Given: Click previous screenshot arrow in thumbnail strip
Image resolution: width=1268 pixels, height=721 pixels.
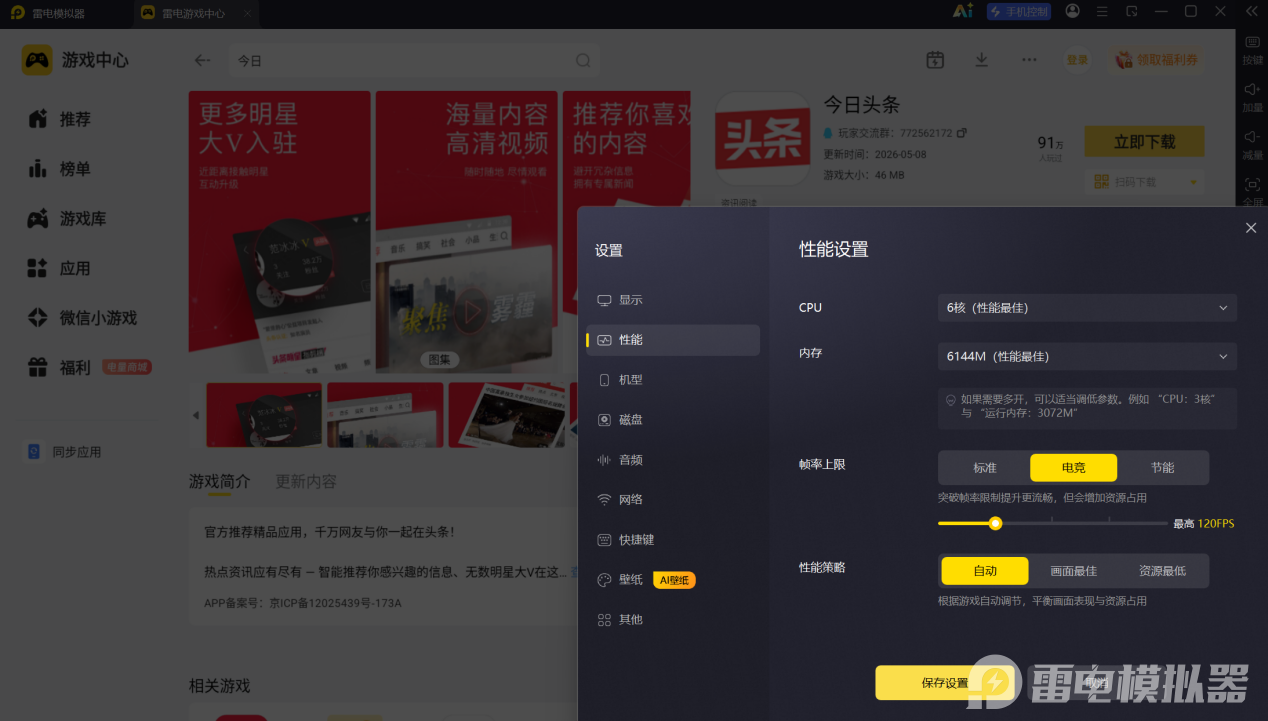Looking at the screenshot, I should tap(196, 415).
